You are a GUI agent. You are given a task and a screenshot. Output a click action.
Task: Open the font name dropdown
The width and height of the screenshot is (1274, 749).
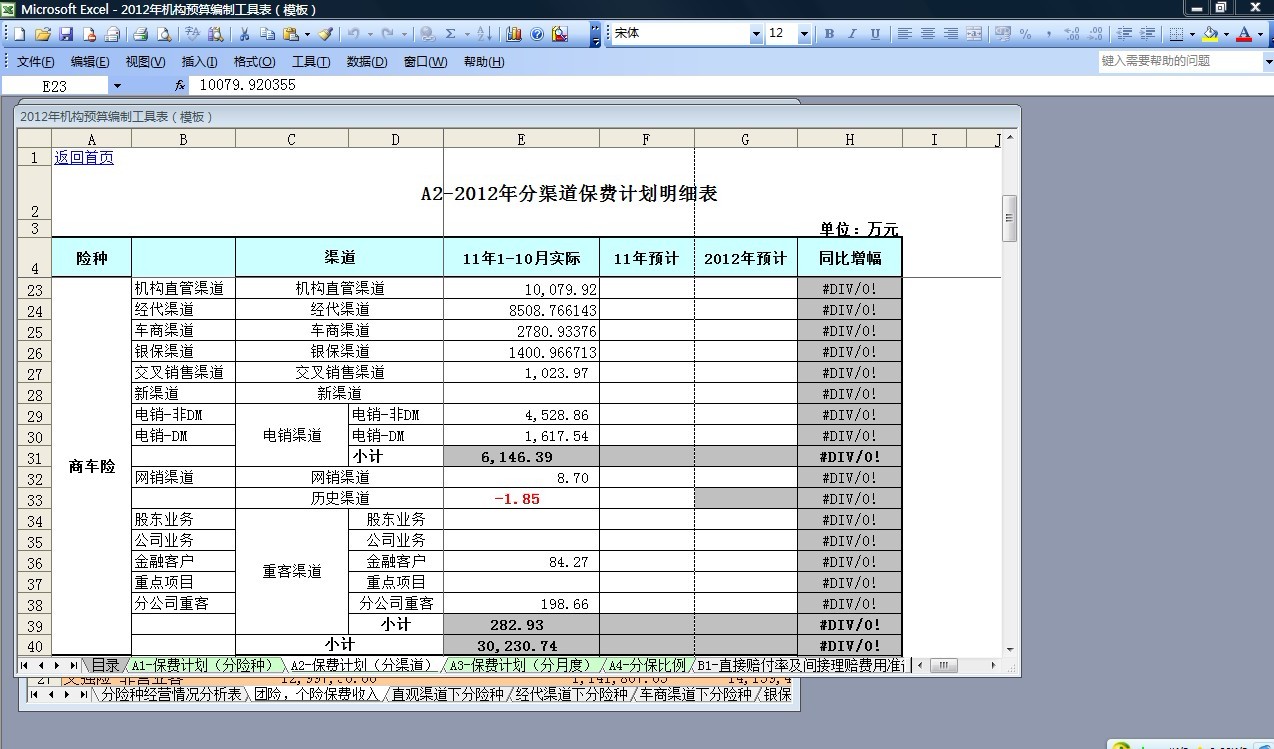click(x=758, y=33)
